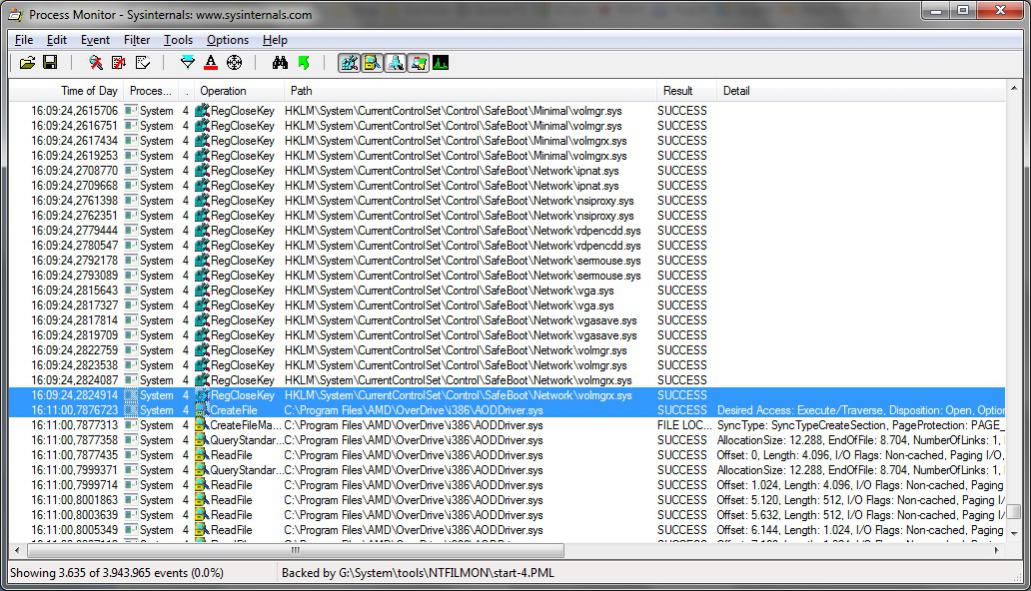The height and width of the screenshot is (591, 1031).
Task: Toggle Show Process and Thread Activity icon
Action: click(418, 63)
